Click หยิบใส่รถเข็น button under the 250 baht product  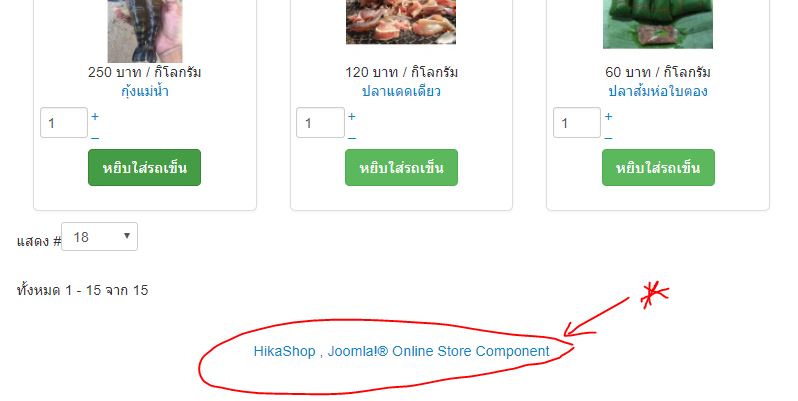coord(145,167)
